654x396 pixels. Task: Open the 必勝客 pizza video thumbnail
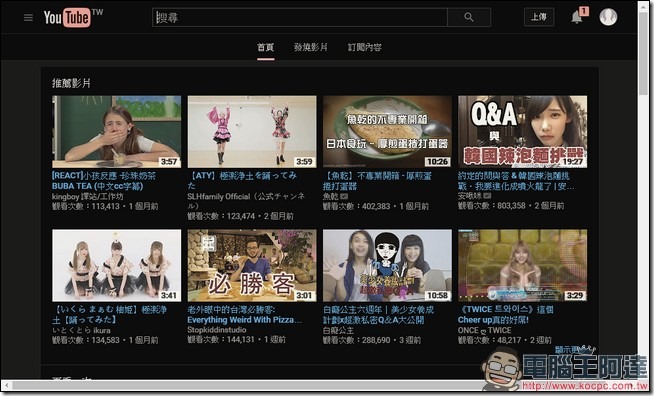click(x=252, y=265)
